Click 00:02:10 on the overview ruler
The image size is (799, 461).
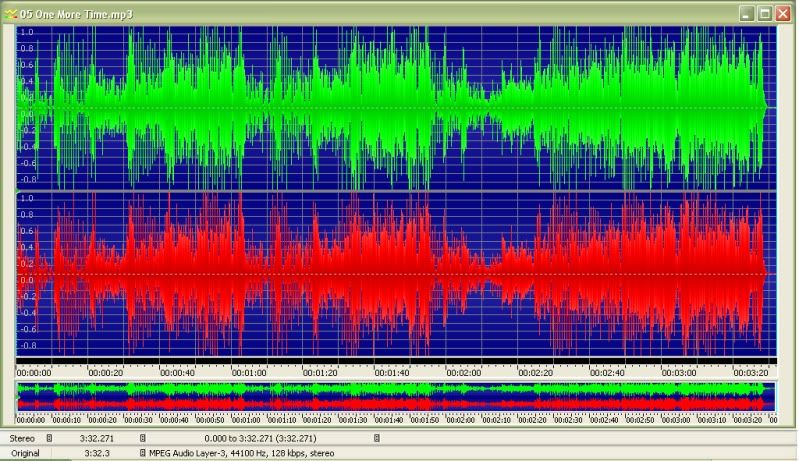click(497, 420)
